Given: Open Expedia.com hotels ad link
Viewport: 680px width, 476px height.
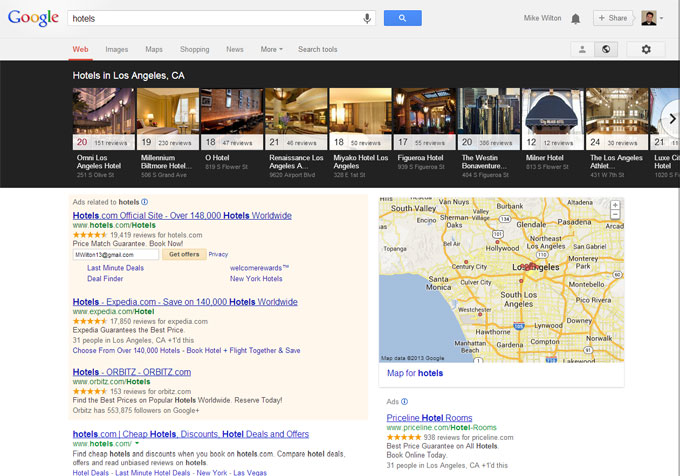Looking at the screenshot, I should [185, 302].
